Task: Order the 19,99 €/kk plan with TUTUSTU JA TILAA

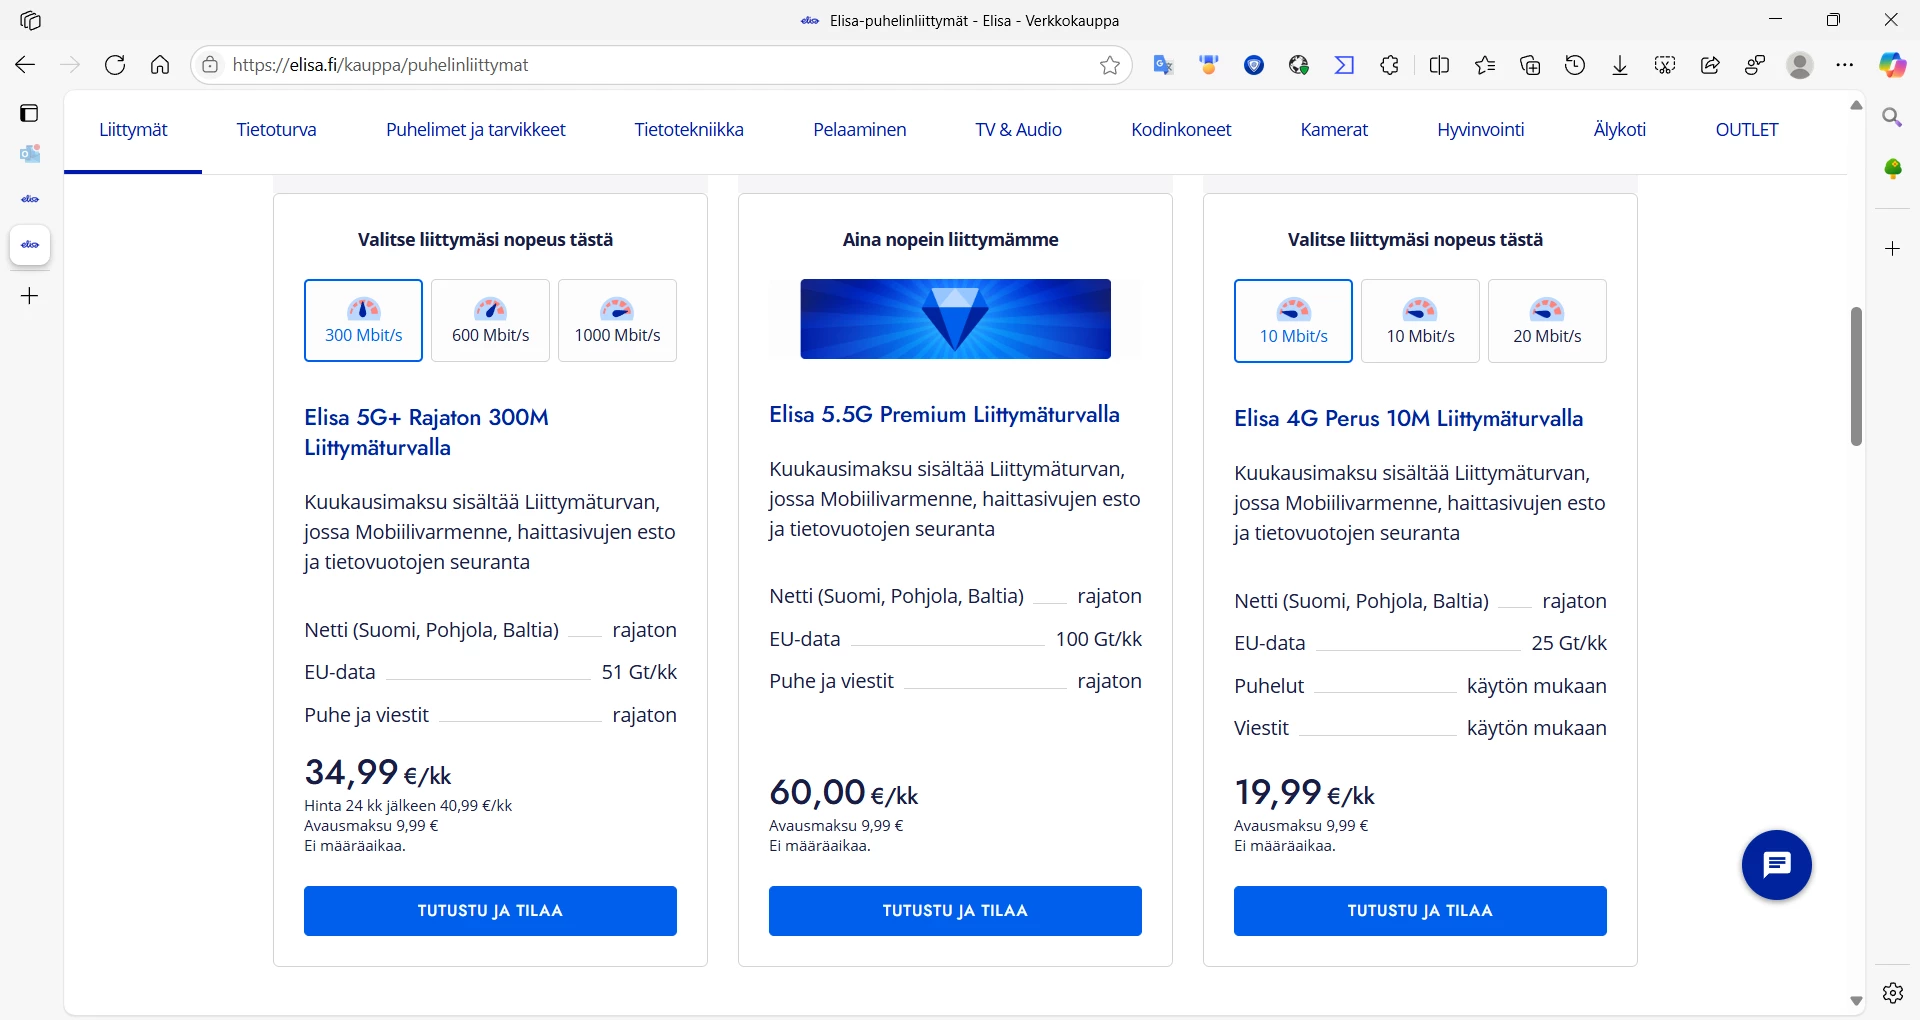Action: (1420, 911)
